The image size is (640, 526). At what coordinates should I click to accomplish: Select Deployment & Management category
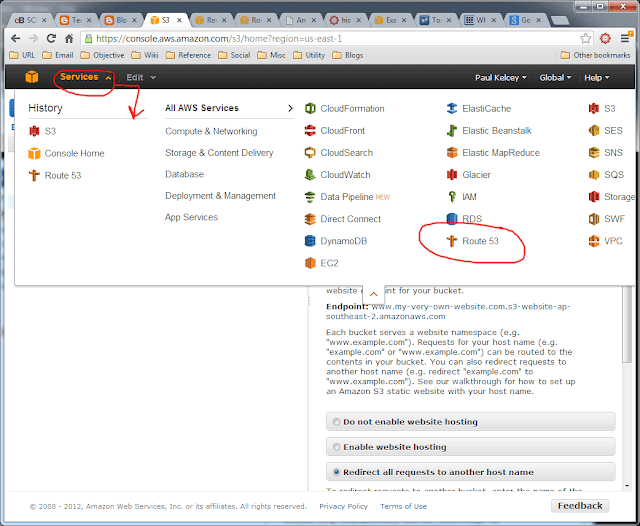point(220,196)
